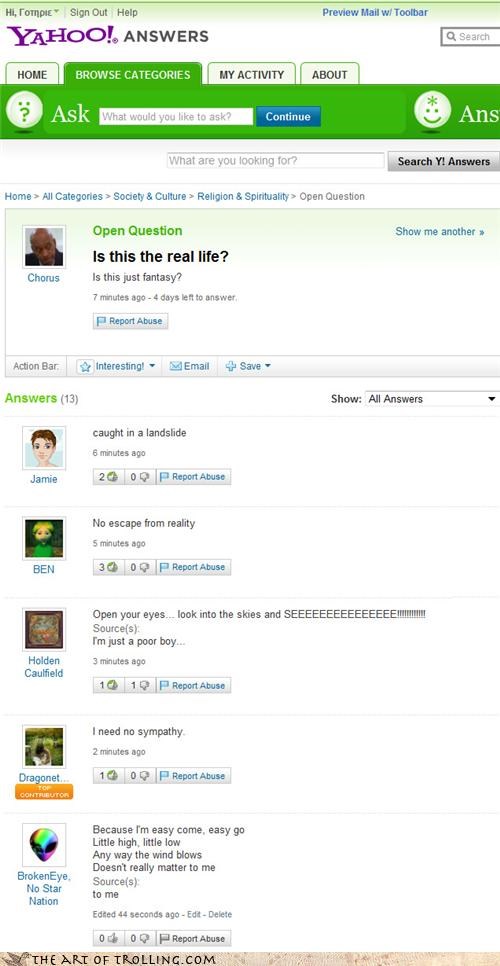
Task: Expand the Show All Answers dropdown
Action: coord(432,399)
